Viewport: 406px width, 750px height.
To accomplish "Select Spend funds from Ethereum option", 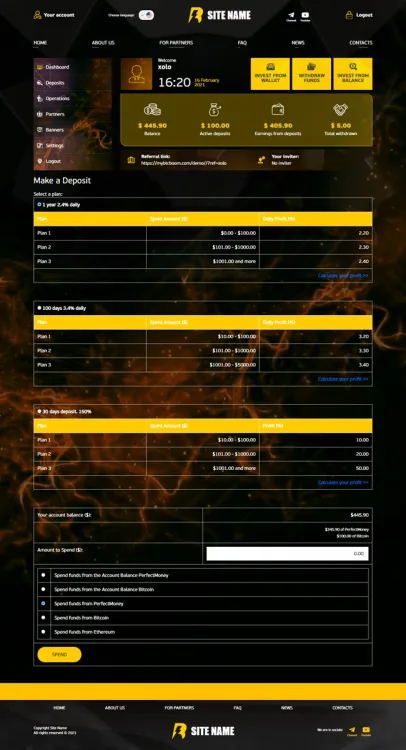I will pos(43,632).
